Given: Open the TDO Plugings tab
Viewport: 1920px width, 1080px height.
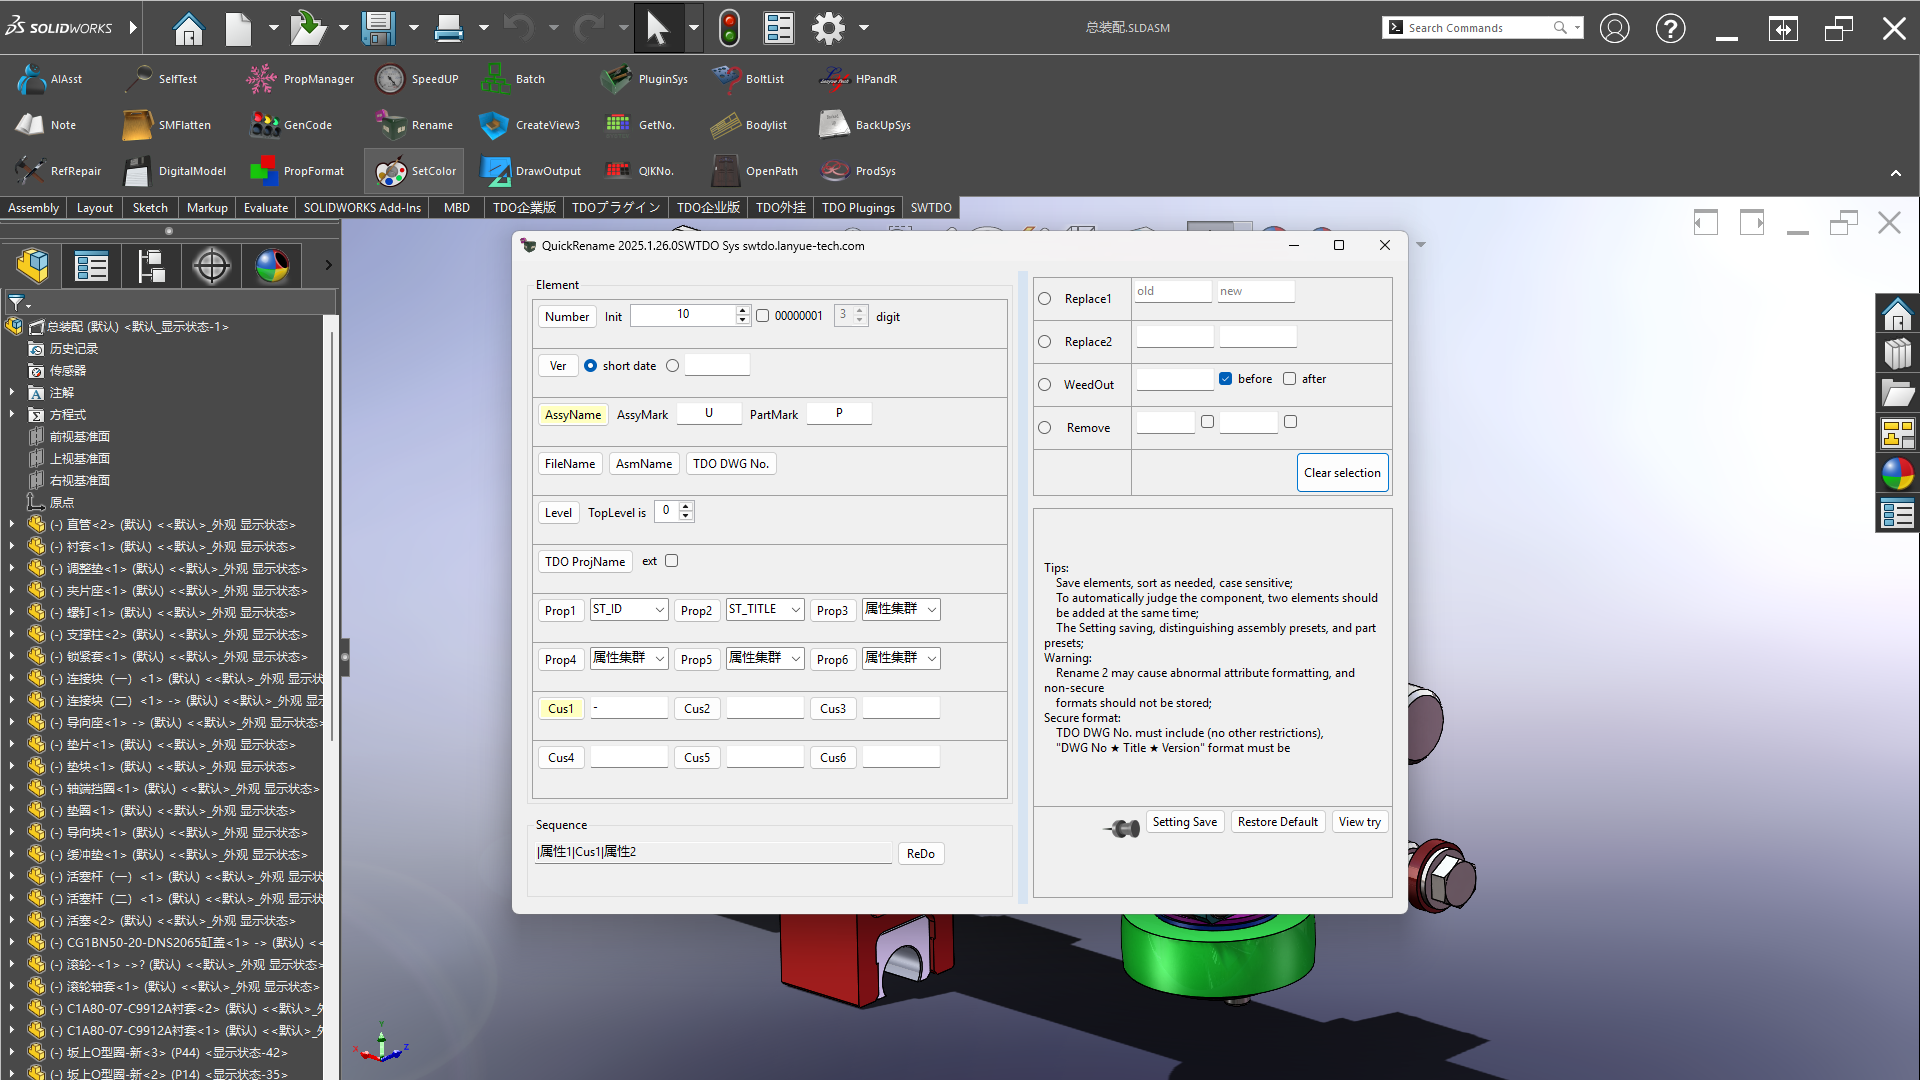Looking at the screenshot, I should coord(858,208).
